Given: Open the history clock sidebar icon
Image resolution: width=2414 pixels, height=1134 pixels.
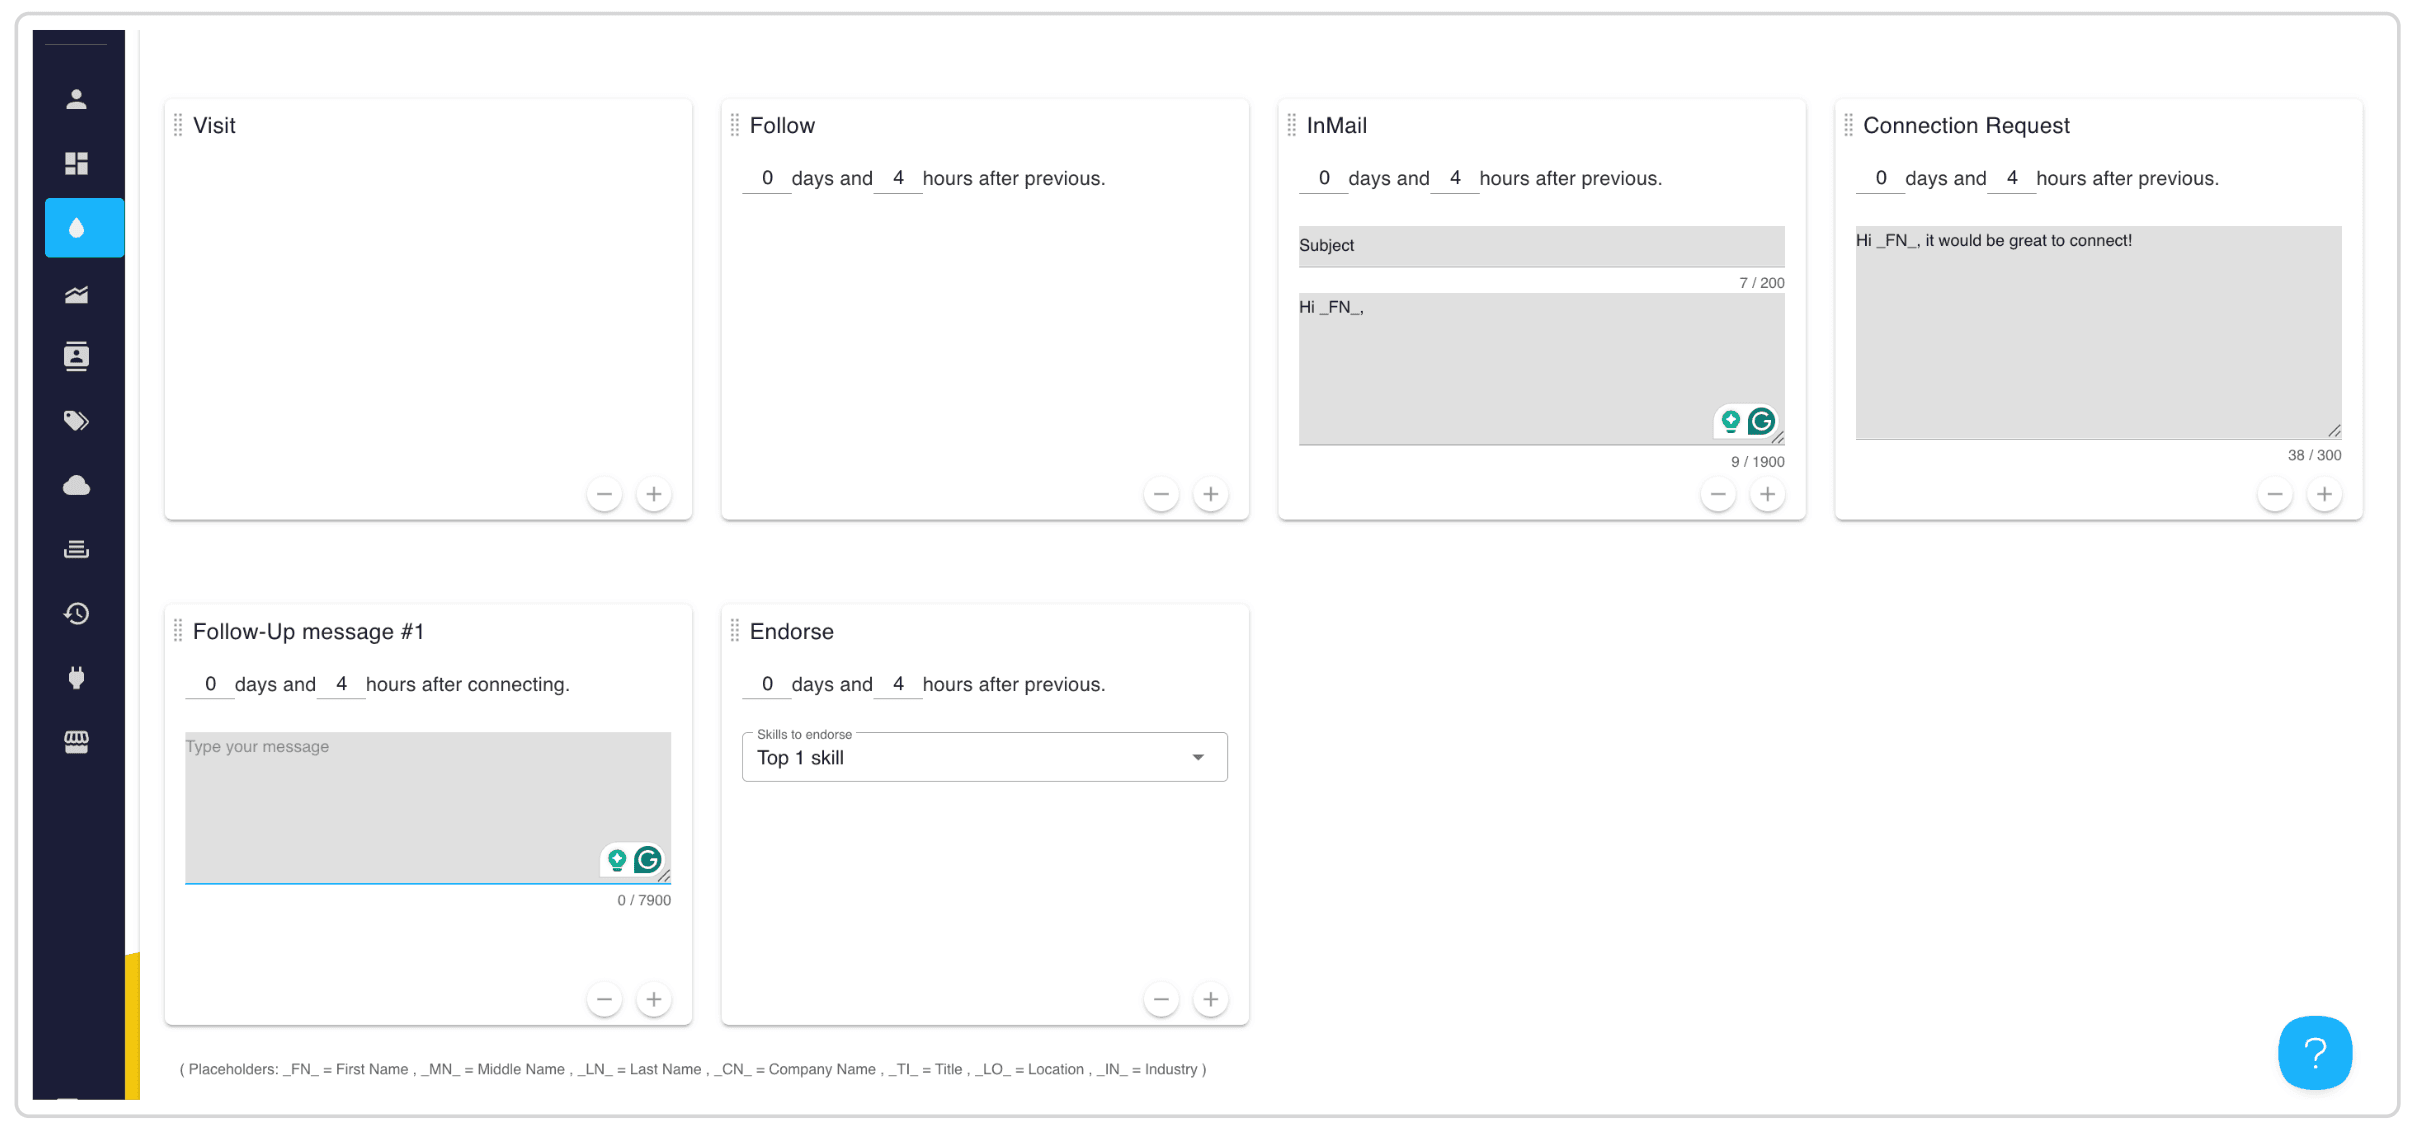Looking at the screenshot, I should tap(77, 614).
